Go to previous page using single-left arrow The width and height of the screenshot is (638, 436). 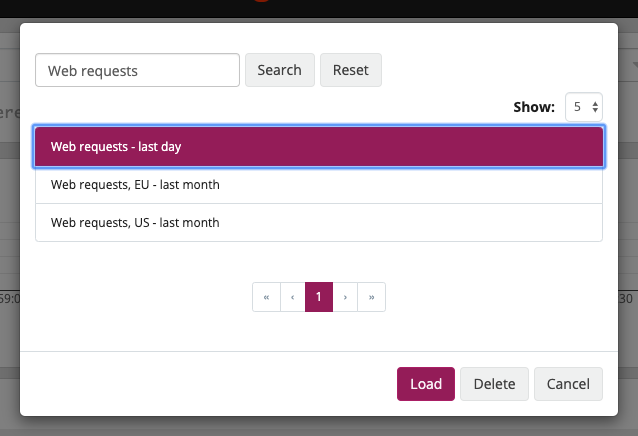(x=292, y=297)
